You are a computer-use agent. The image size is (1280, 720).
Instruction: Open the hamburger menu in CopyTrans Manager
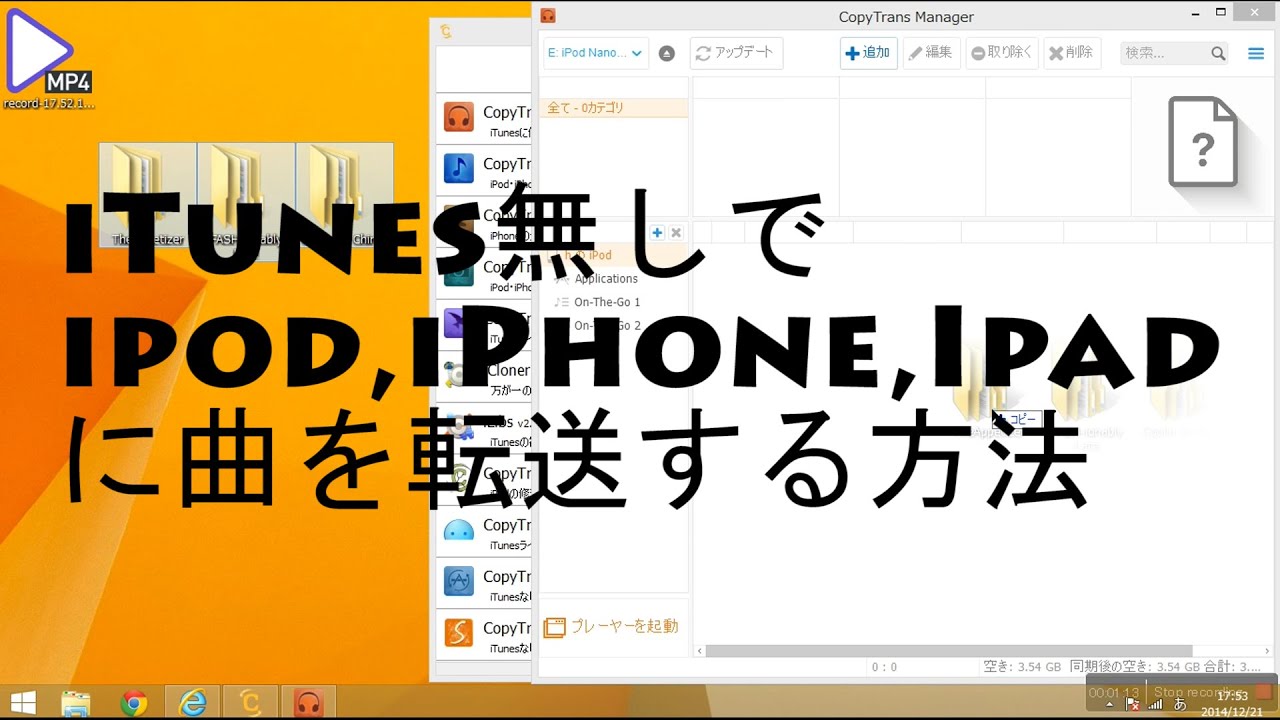pos(1256,54)
